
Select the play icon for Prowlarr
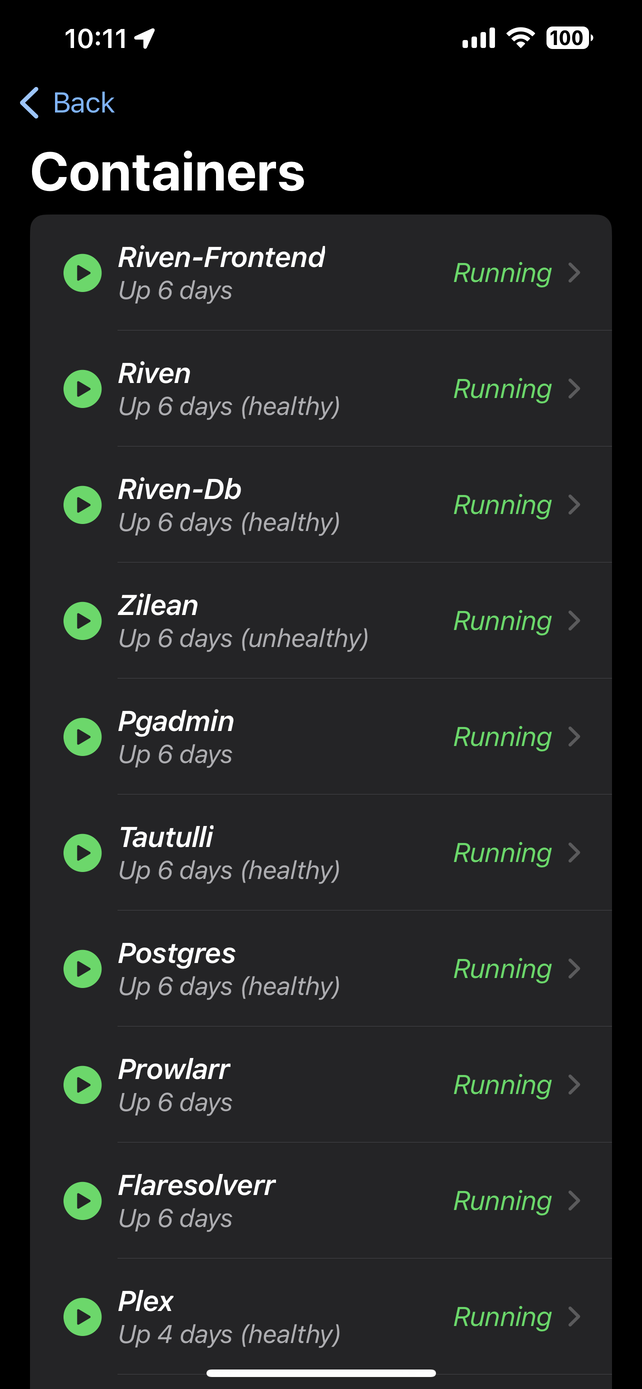[82, 1084]
